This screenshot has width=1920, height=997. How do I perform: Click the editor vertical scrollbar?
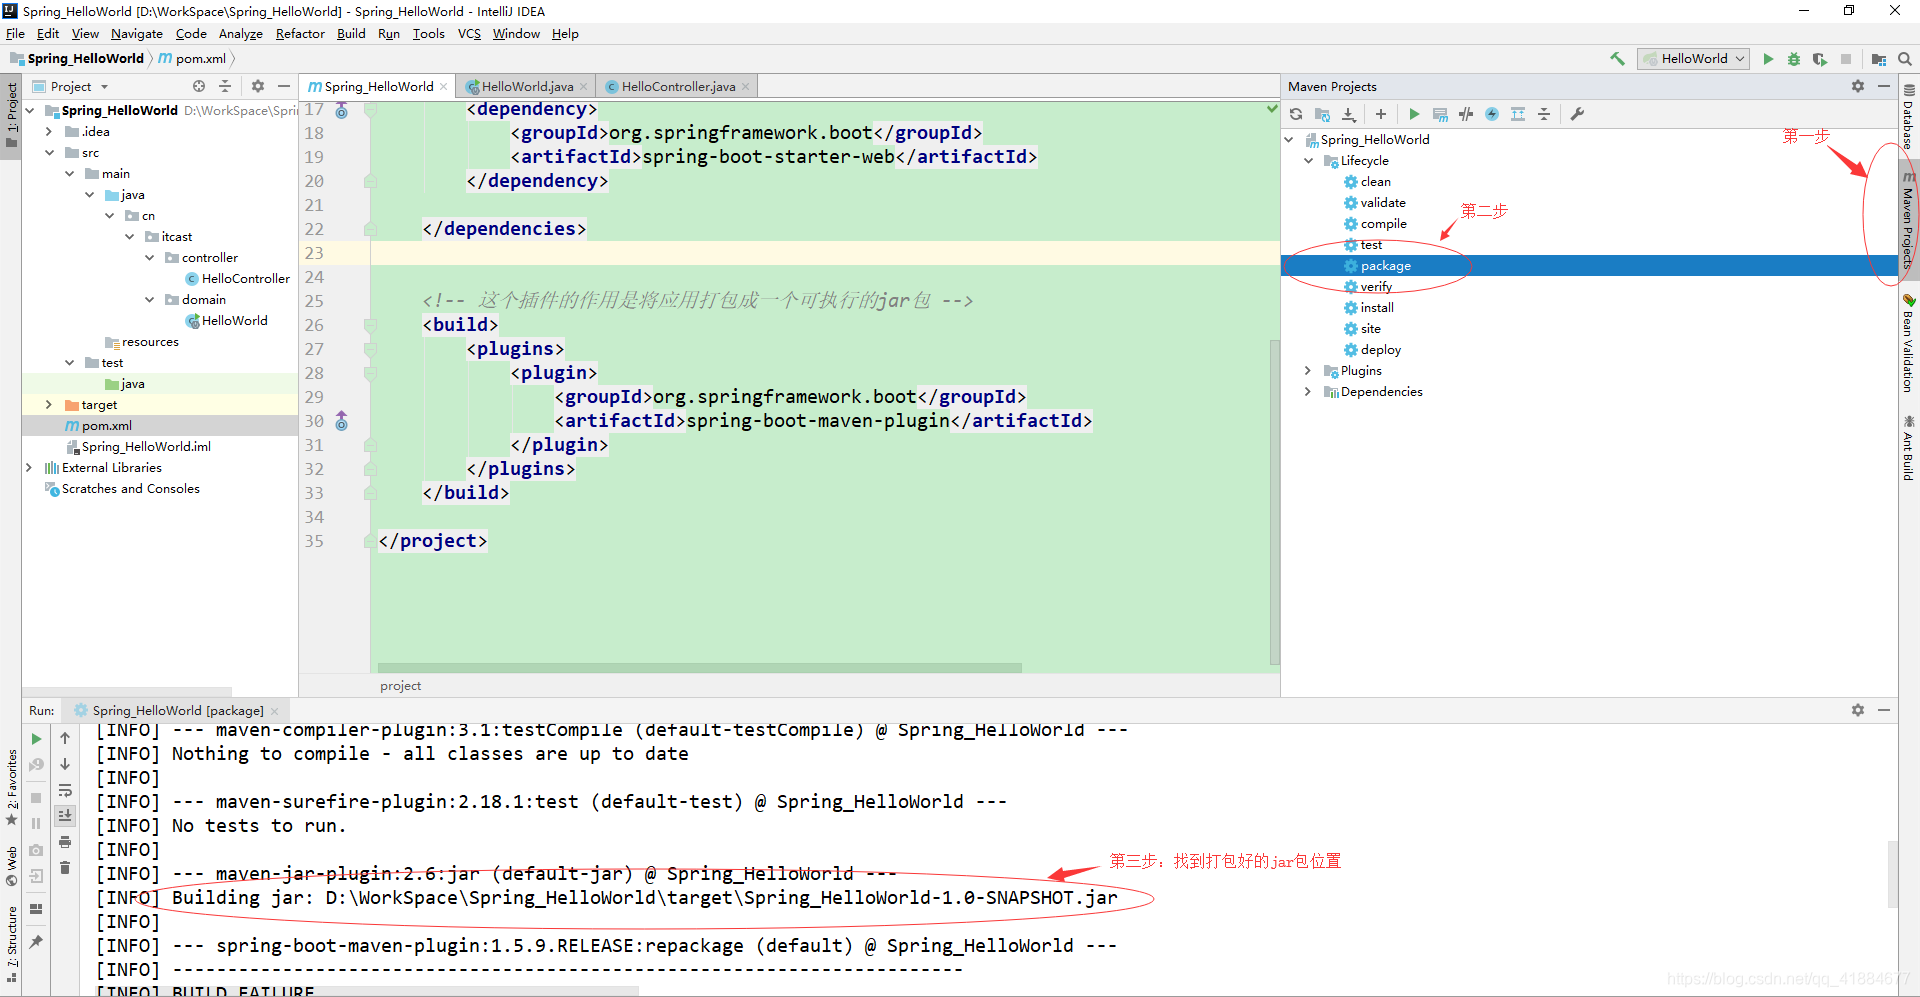1274,502
